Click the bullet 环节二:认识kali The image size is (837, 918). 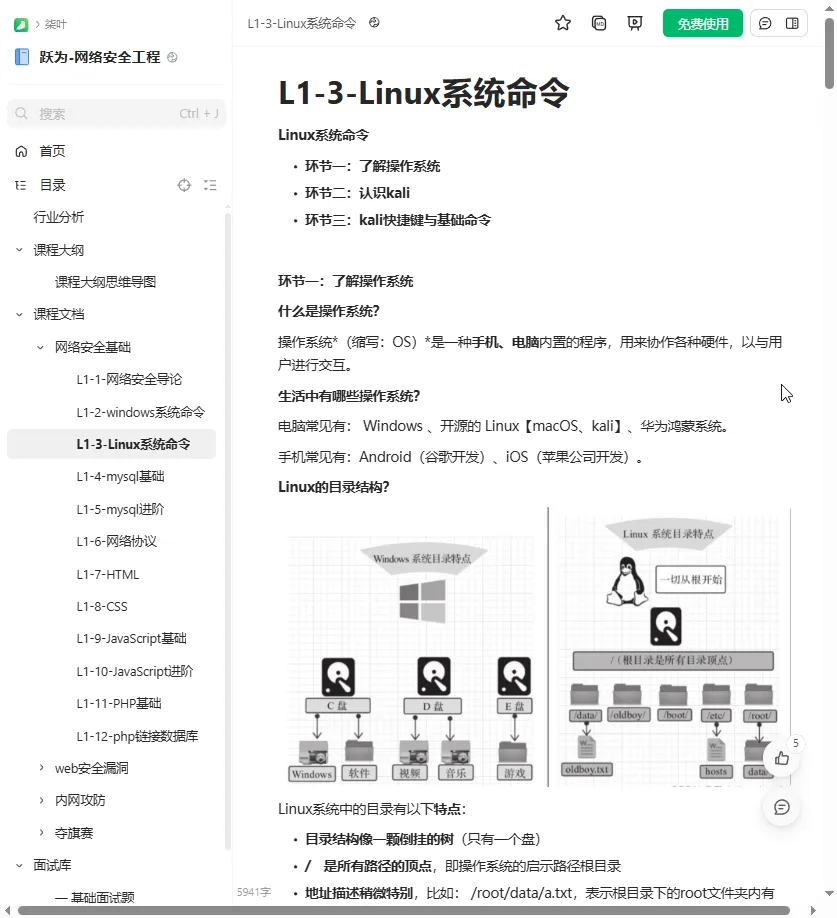[x=357, y=193]
